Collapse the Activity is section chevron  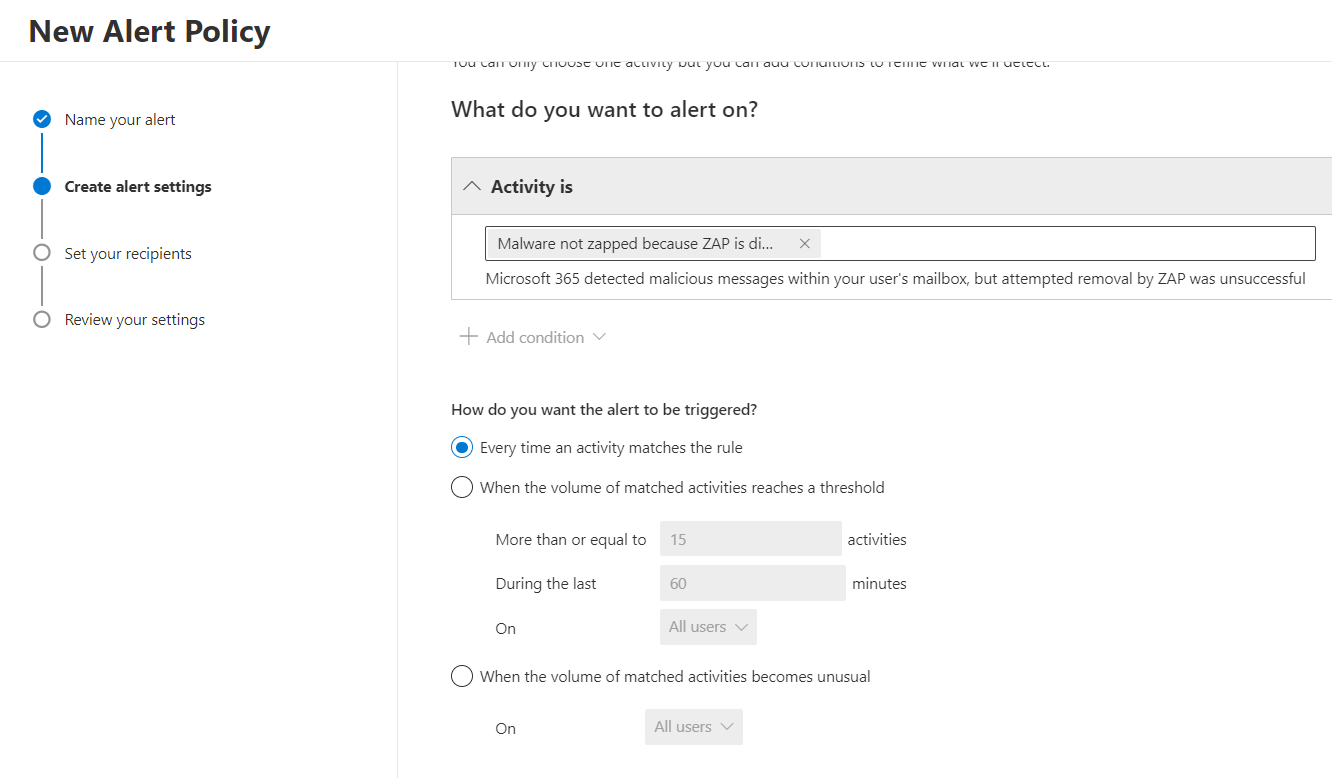click(472, 187)
